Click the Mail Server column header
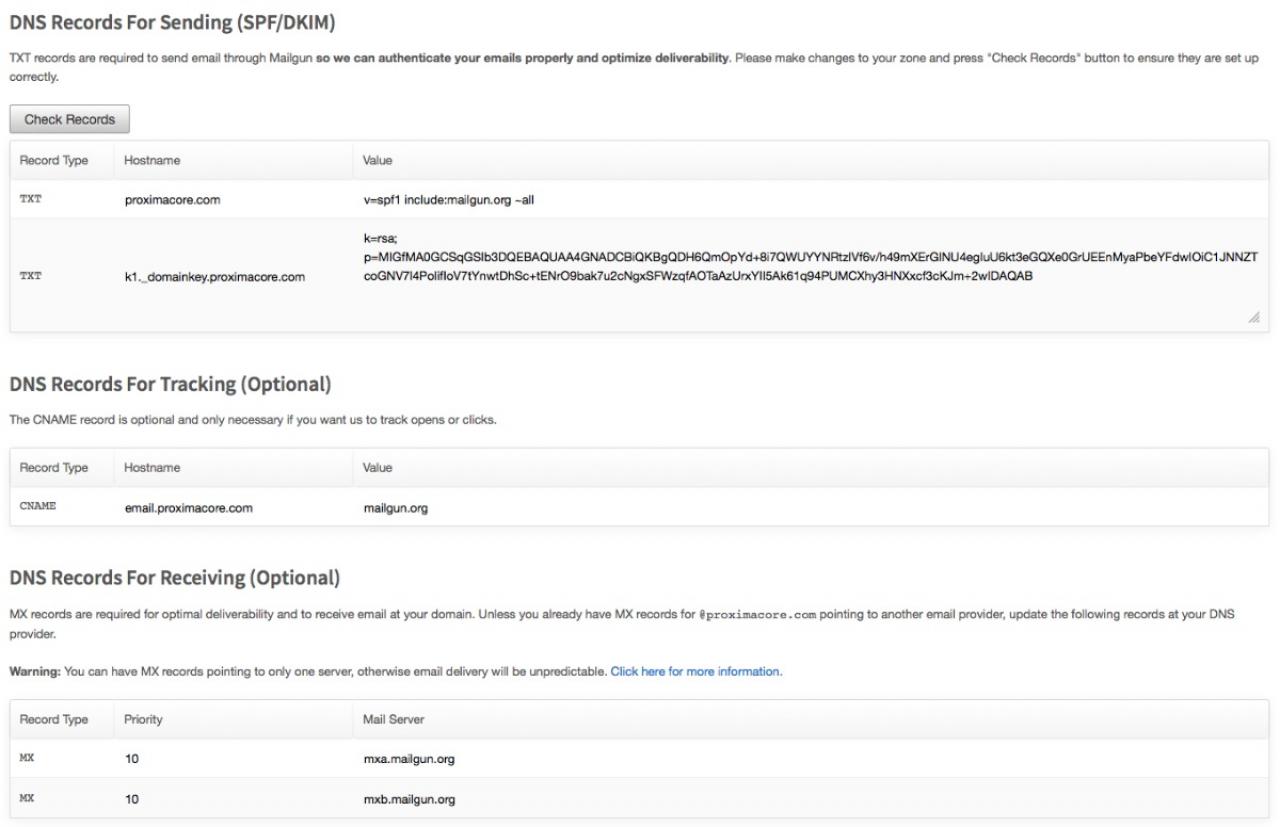This screenshot has width=1280, height=827. [x=394, y=719]
